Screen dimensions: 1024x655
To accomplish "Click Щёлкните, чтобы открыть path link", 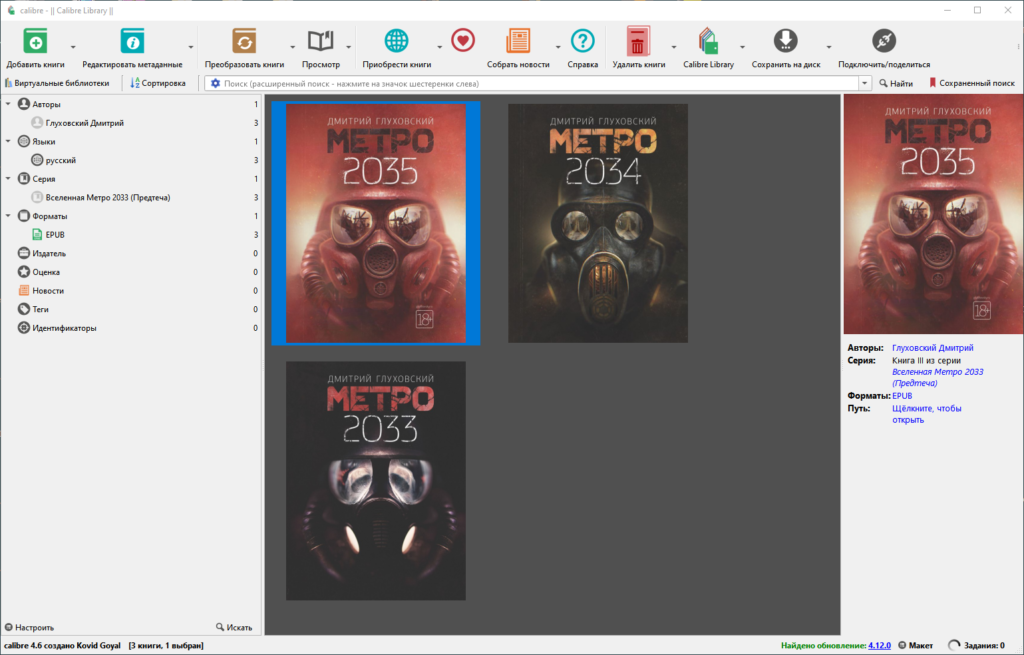I will tap(927, 414).
